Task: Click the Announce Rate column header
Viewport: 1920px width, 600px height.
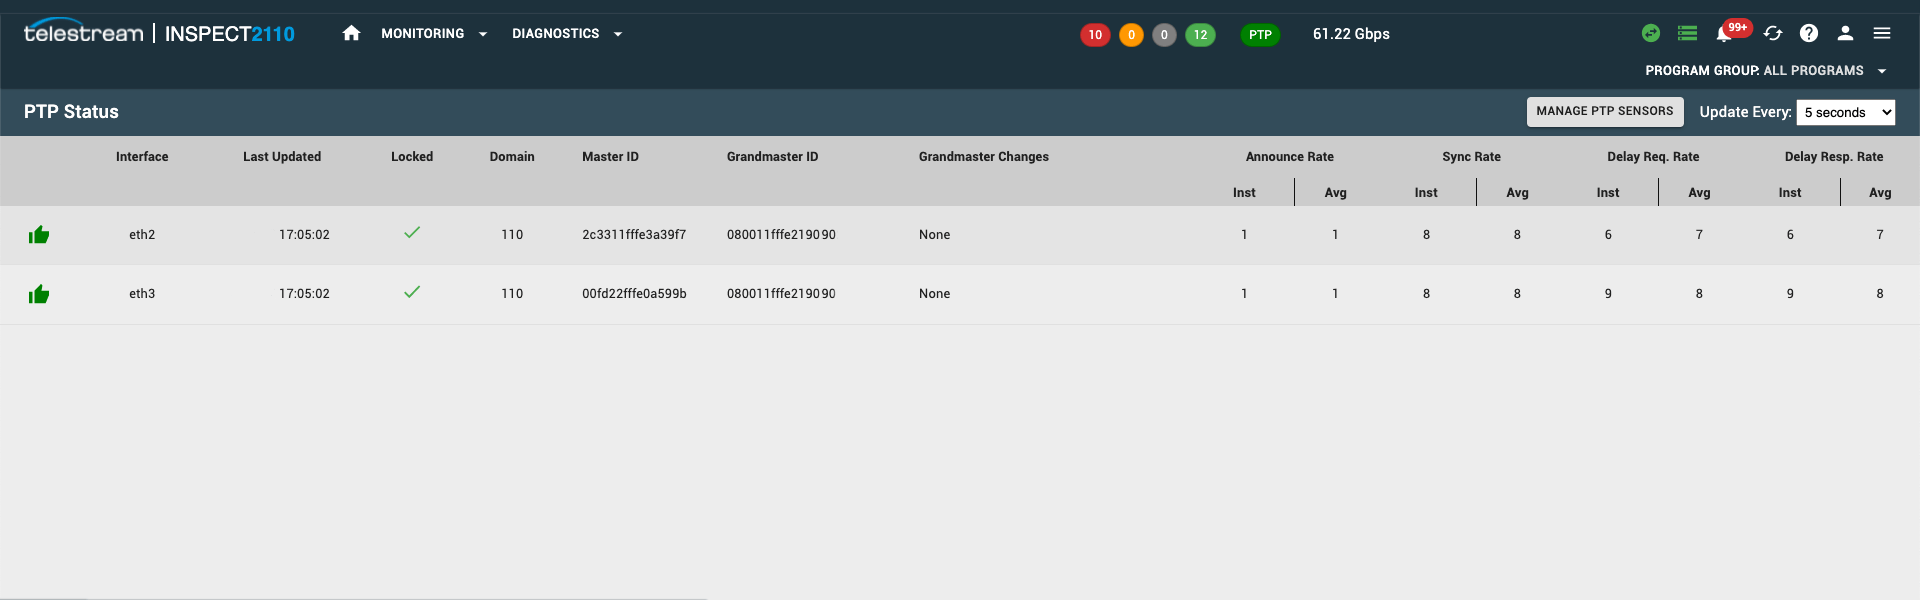Action: (x=1290, y=157)
